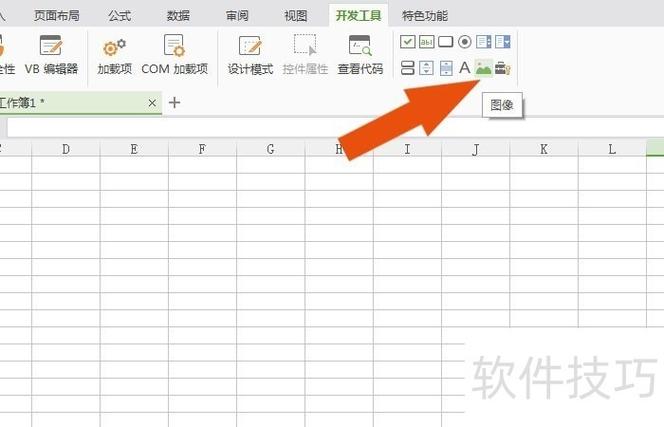Insert a label control (A icon)
Viewport: 664px width, 427px height.
[465, 68]
